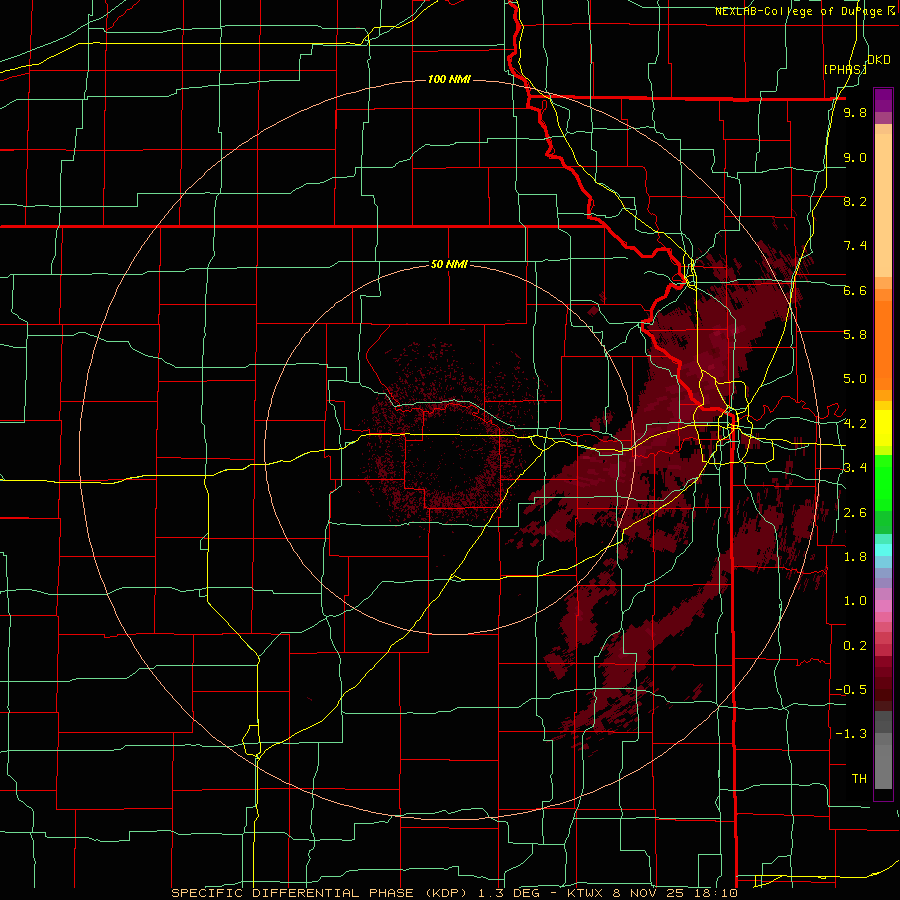Click the bright green swatch on the color bar
The width and height of the screenshot is (900, 900).
coord(883,483)
